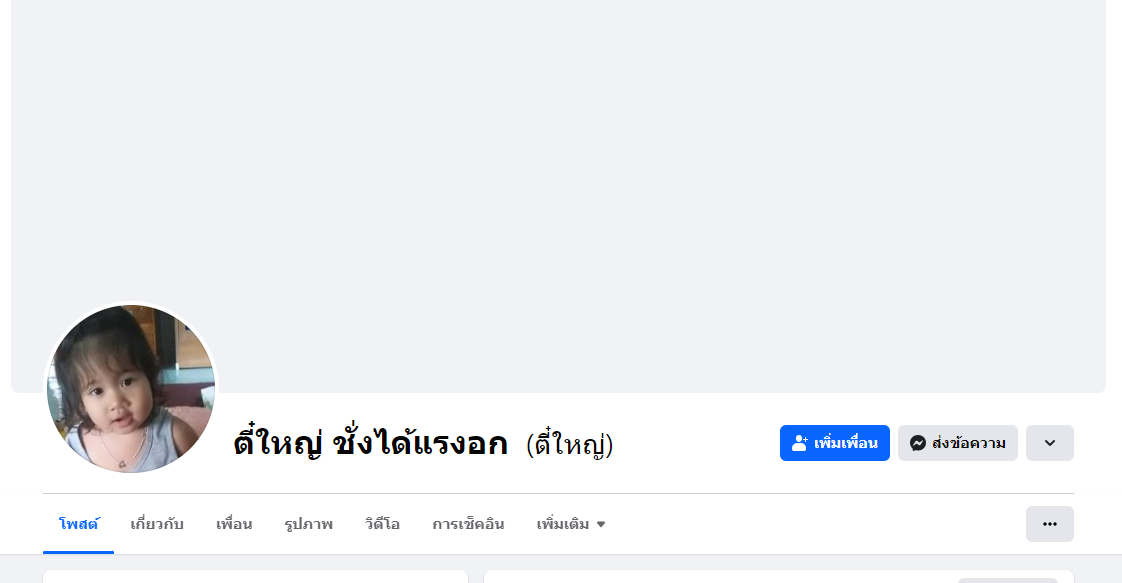Show the วิดีโอ tab
This screenshot has height=583, width=1122.
click(x=382, y=524)
